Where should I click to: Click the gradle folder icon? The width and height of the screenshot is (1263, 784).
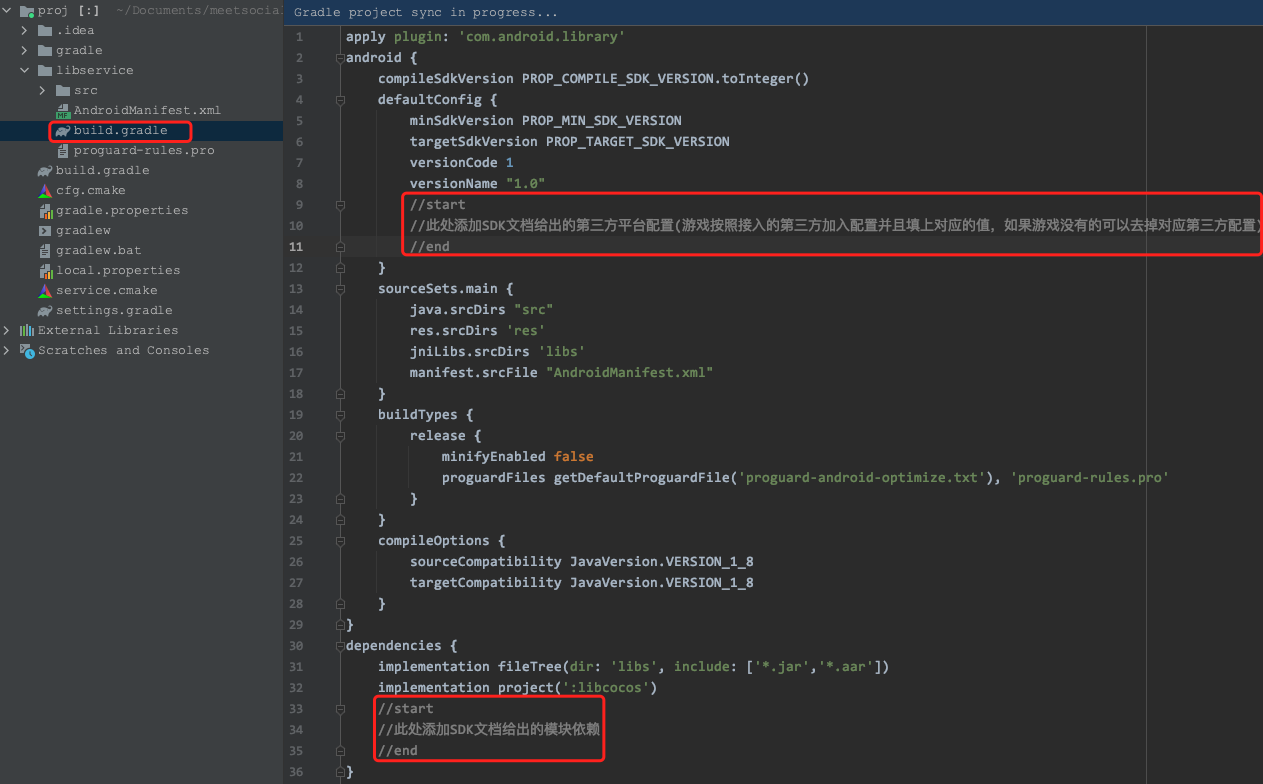(45, 50)
